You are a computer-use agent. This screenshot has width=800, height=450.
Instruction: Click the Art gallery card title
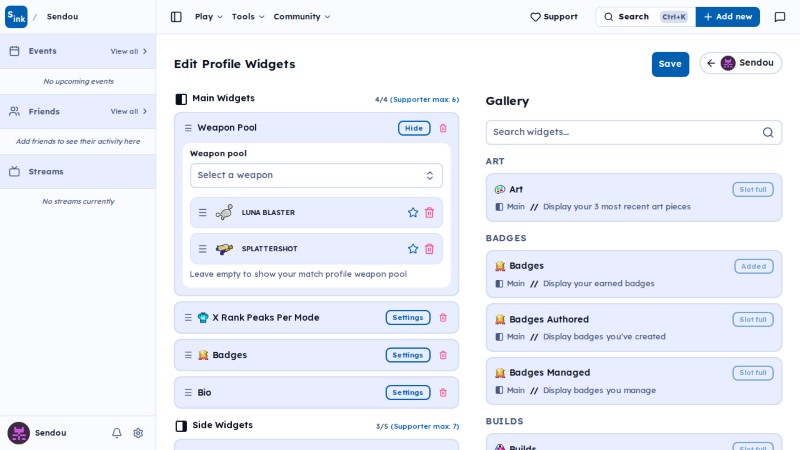[x=516, y=189]
